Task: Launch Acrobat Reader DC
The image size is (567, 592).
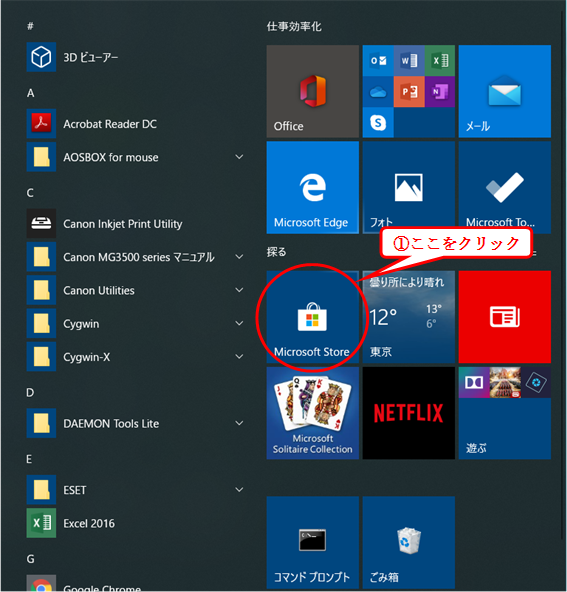Action: (136, 124)
